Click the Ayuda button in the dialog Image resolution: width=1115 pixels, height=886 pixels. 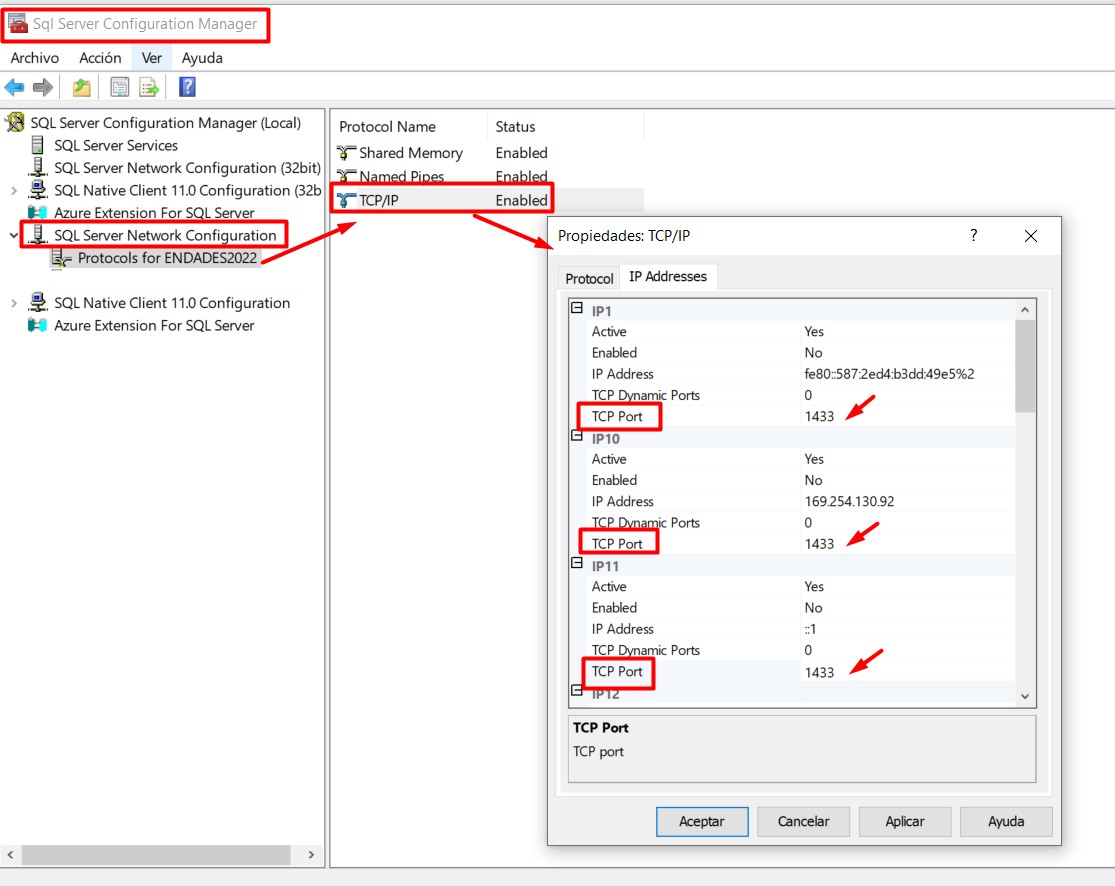coord(1006,821)
